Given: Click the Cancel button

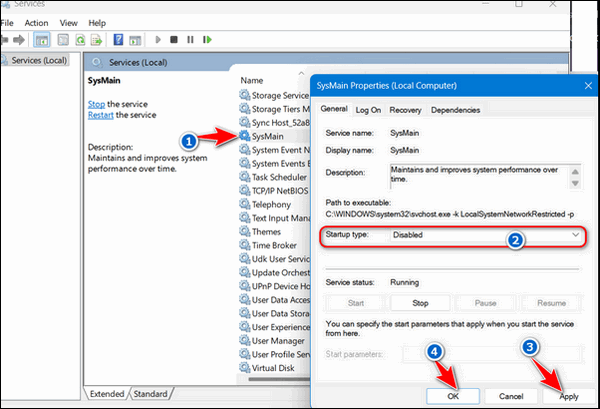Looking at the screenshot, I should pyautogui.click(x=511, y=396).
